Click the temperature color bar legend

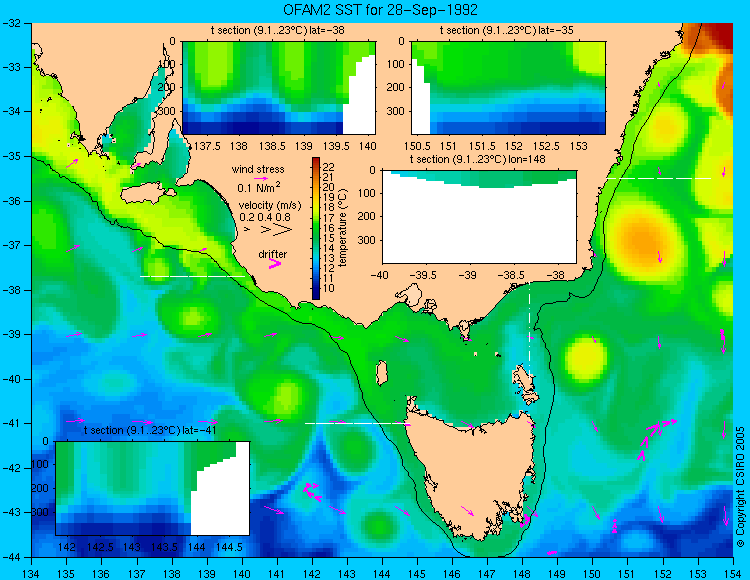(316, 229)
